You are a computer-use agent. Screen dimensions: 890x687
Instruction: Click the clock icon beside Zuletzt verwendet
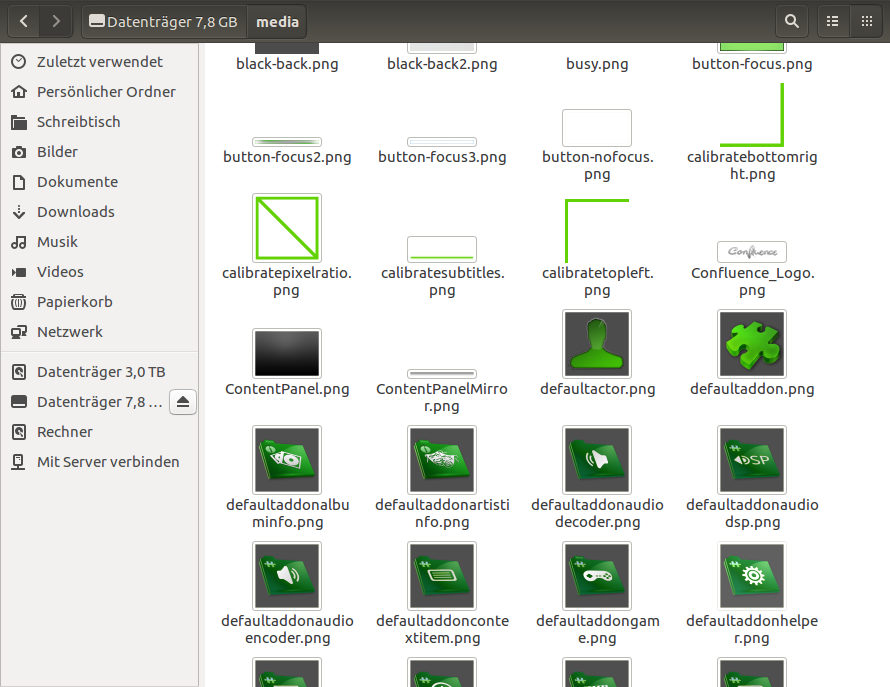pos(19,61)
